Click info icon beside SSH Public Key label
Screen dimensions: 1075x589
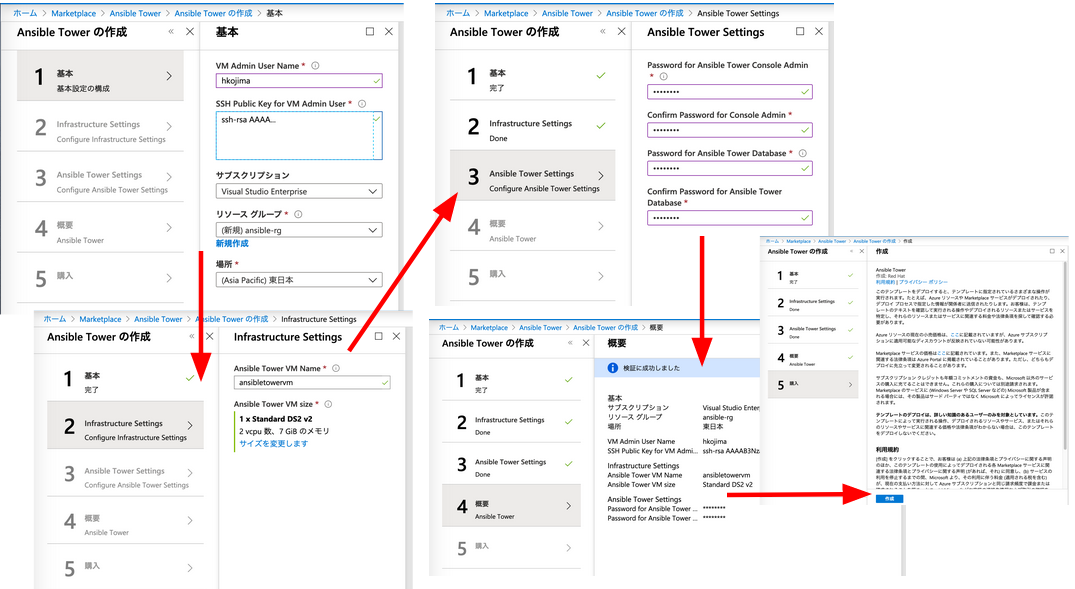point(362,104)
